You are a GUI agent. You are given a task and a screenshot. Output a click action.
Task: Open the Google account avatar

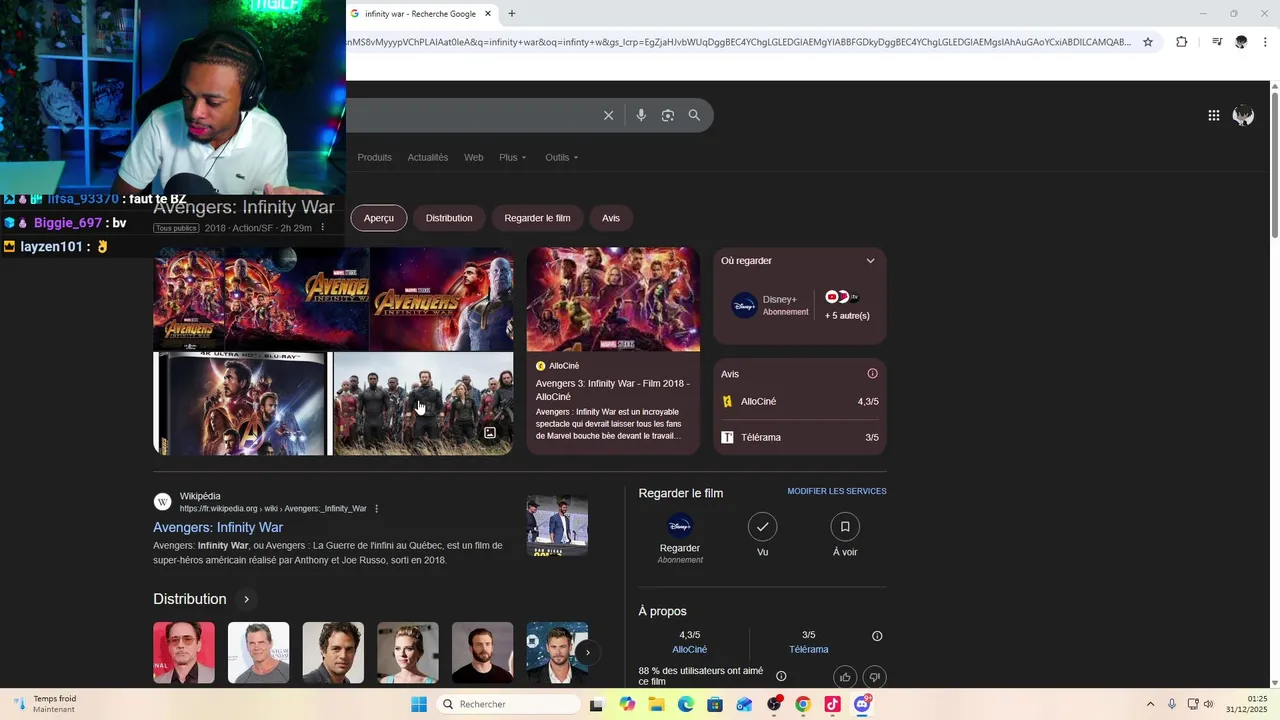click(1243, 116)
